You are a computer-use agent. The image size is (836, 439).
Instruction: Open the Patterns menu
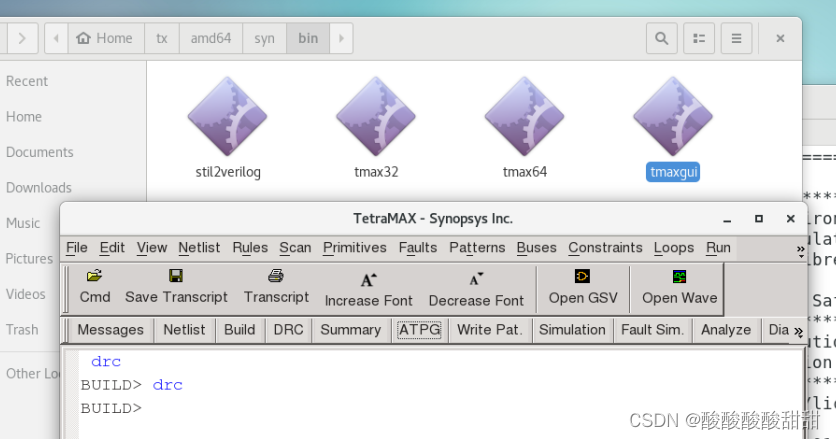(477, 248)
